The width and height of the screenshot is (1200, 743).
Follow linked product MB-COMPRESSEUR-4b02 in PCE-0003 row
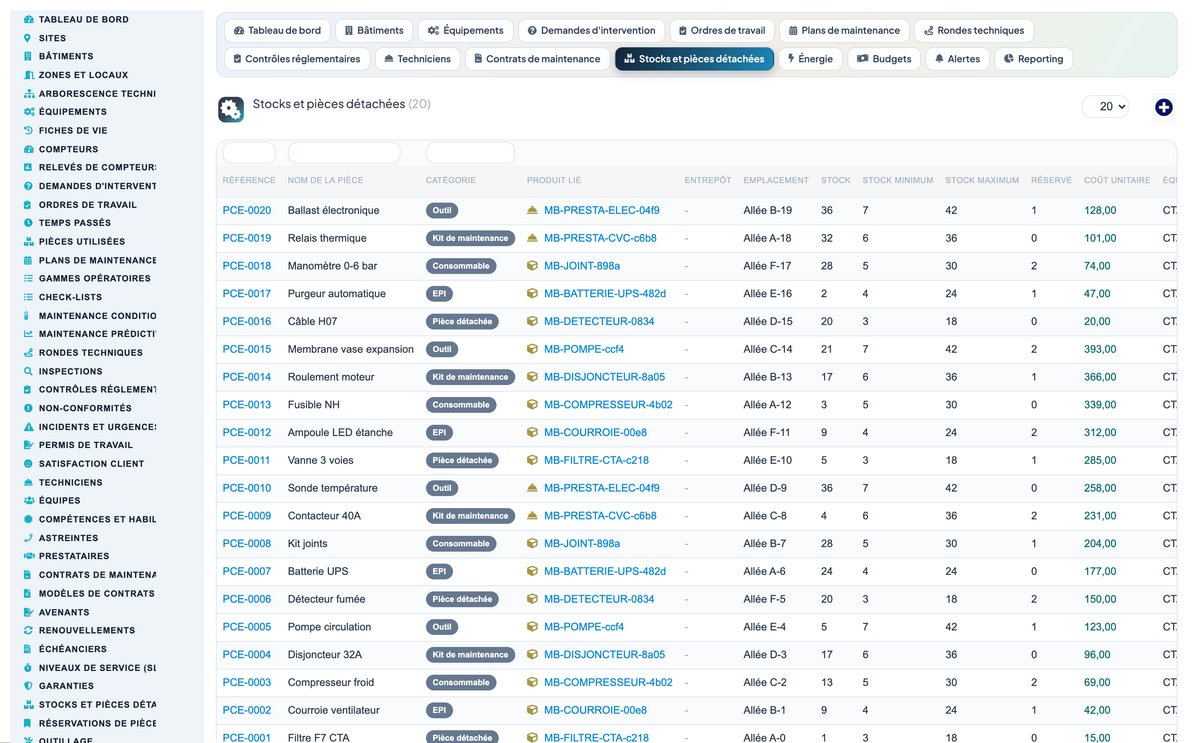(608, 683)
